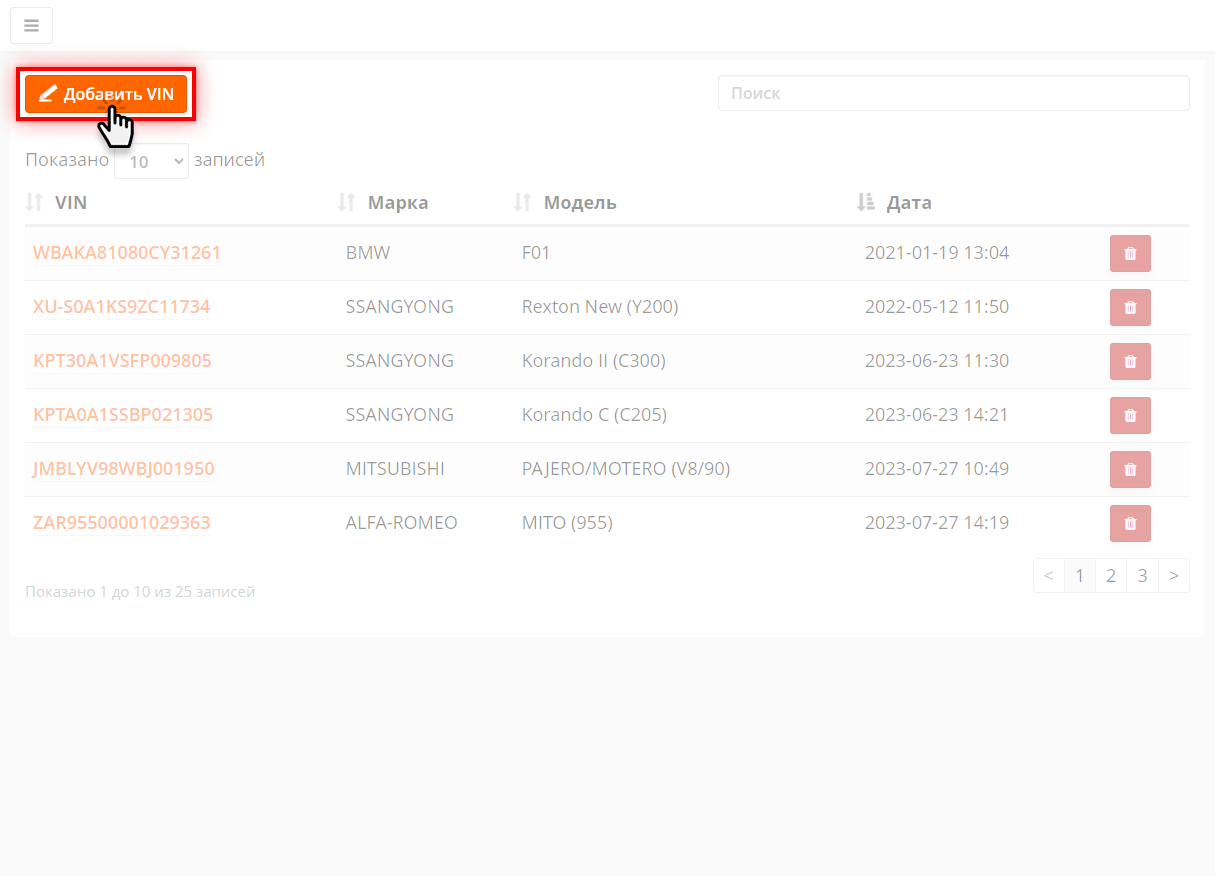Viewport: 1215px width, 876px height.
Task: Go to page 3 of results
Action: [x=1142, y=576]
